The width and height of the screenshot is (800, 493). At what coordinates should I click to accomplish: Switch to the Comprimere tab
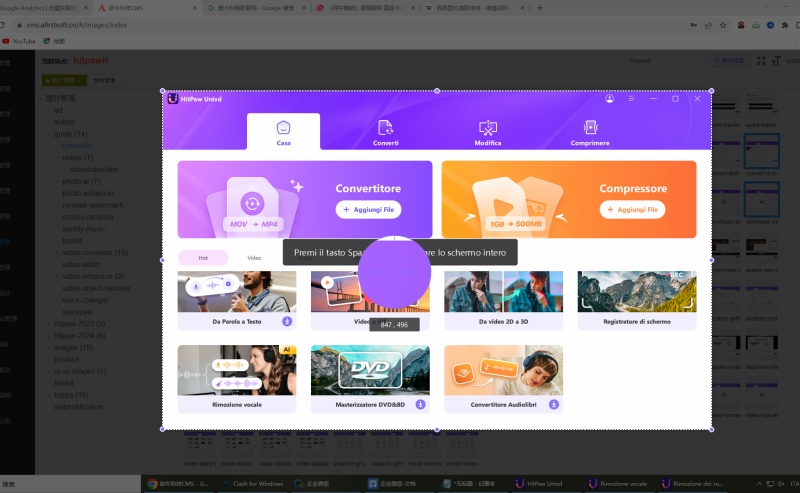tap(590, 132)
